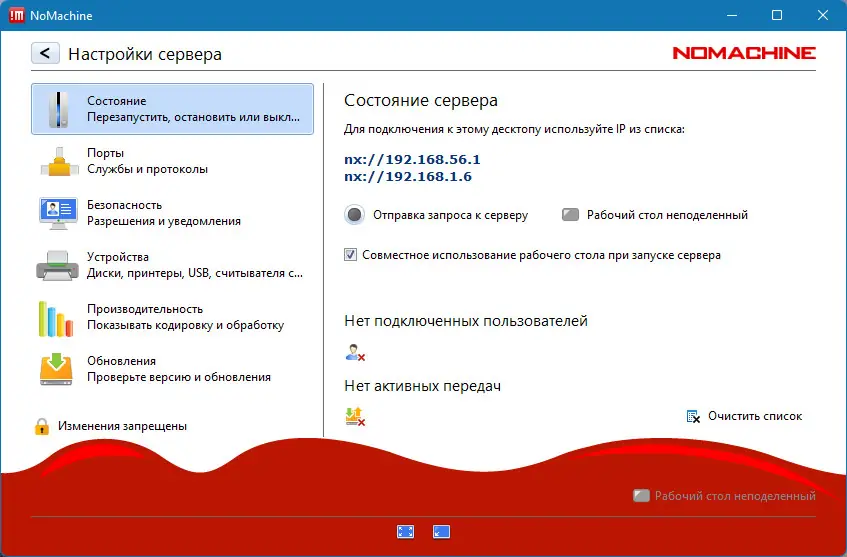Click the server tower icon for Состояние
The height and width of the screenshot is (557, 847).
coord(58,109)
